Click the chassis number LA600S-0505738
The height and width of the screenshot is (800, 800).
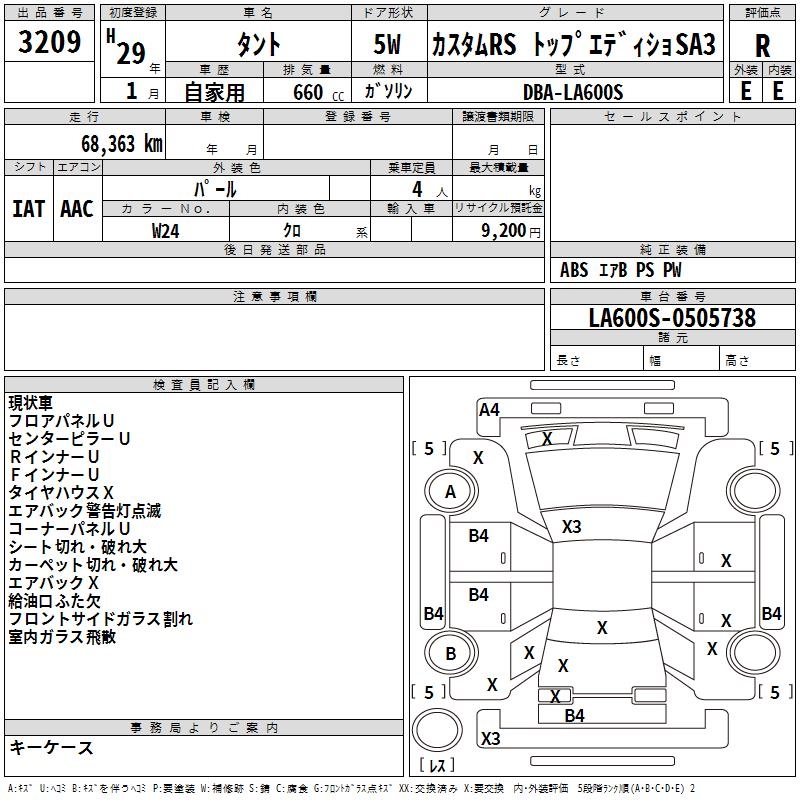pyautogui.click(x=671, y=318)
